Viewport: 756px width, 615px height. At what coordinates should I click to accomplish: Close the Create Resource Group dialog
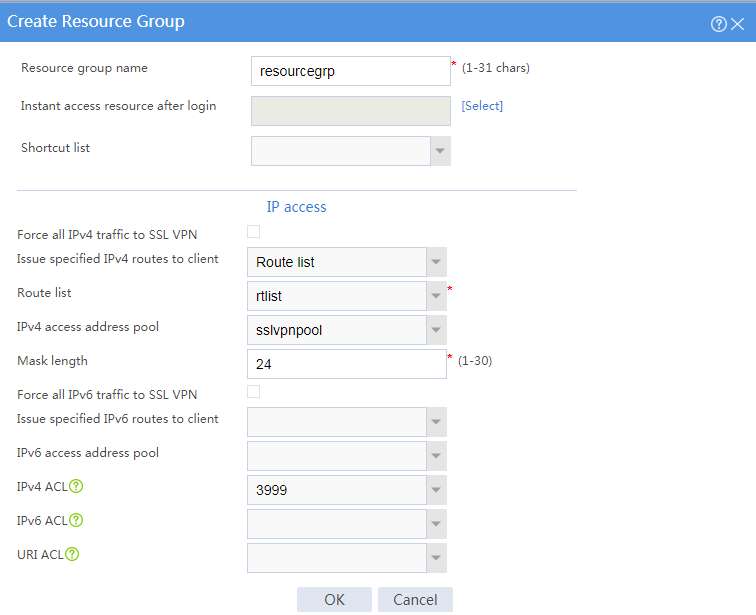737,24
